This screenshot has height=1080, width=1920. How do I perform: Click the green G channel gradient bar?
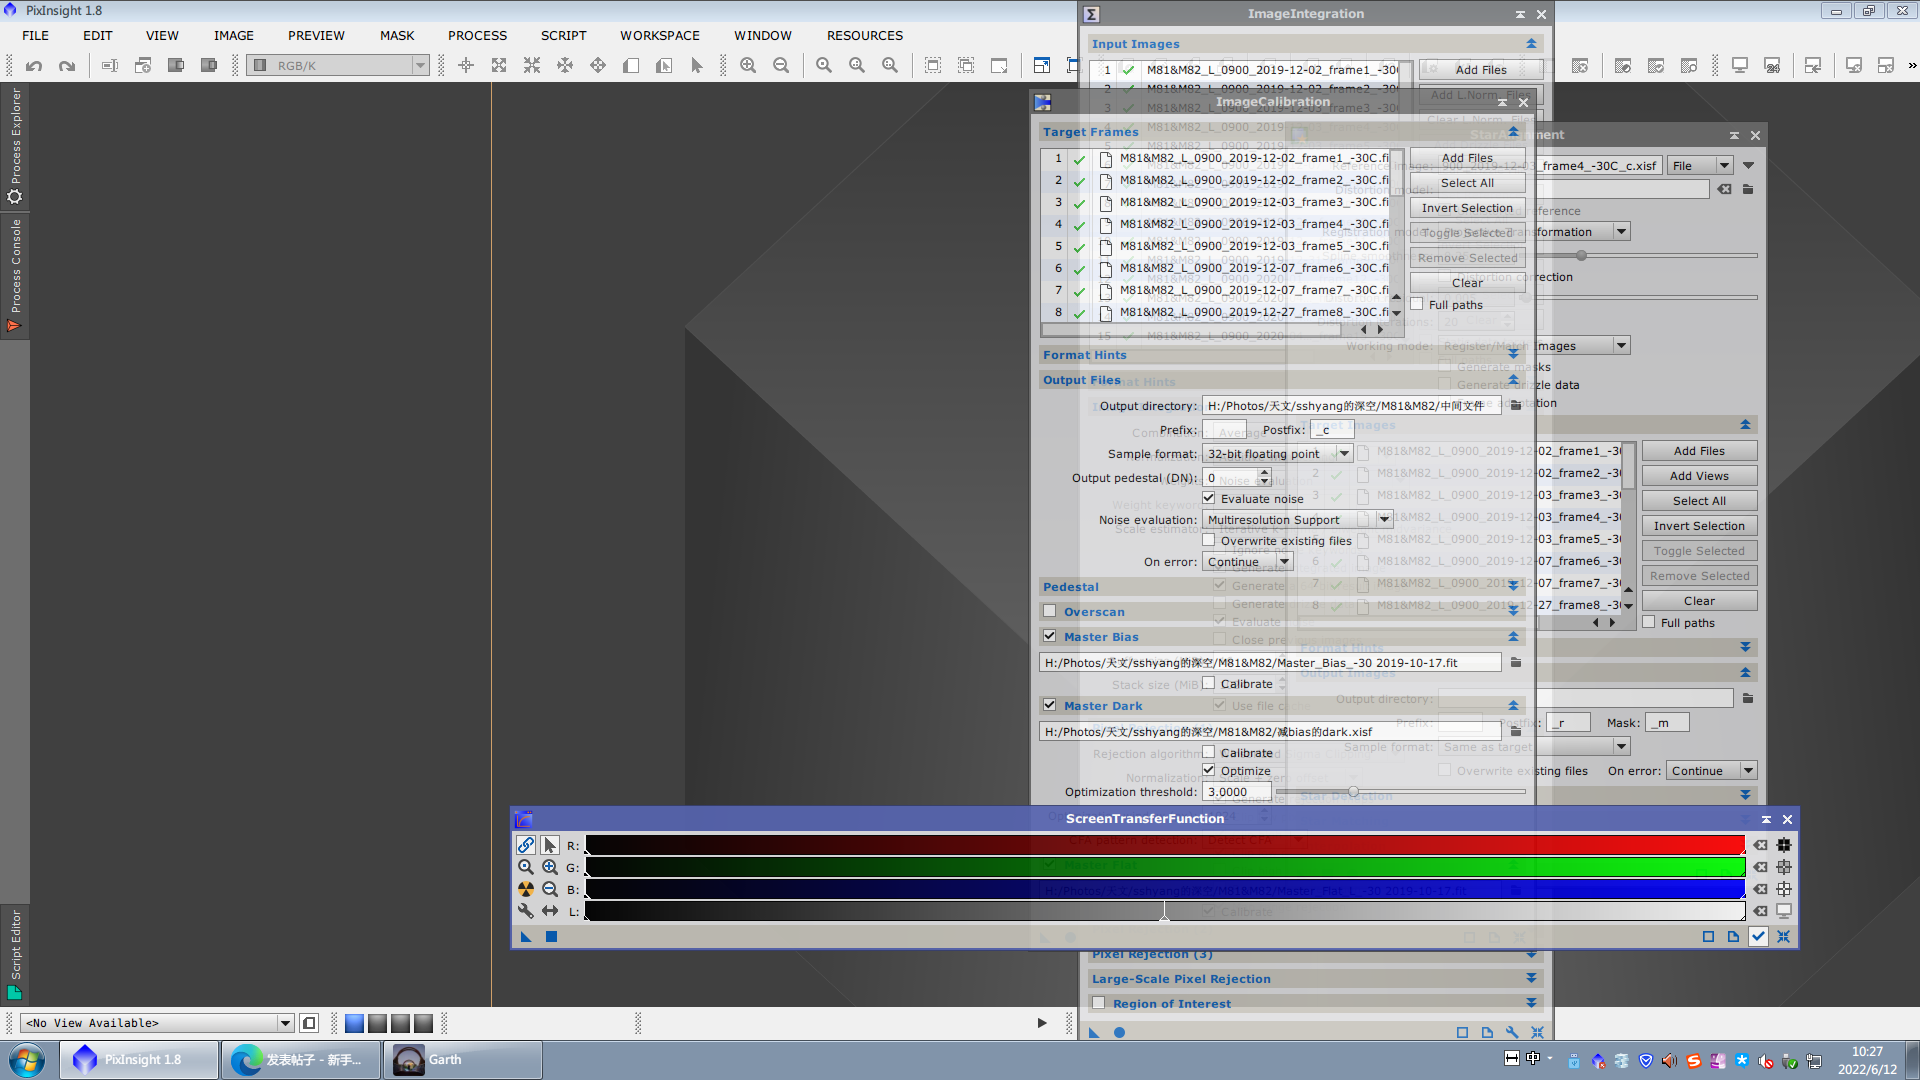pos(1165,867)
